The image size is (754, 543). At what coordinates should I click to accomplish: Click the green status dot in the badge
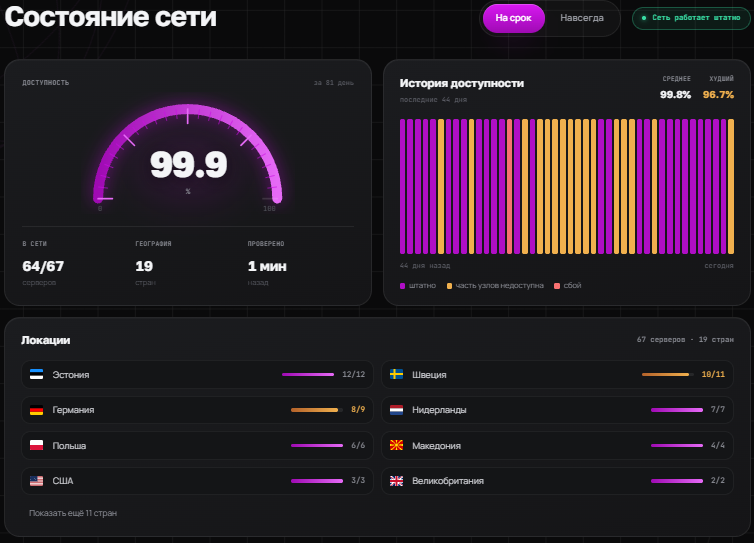pos(644,18)
